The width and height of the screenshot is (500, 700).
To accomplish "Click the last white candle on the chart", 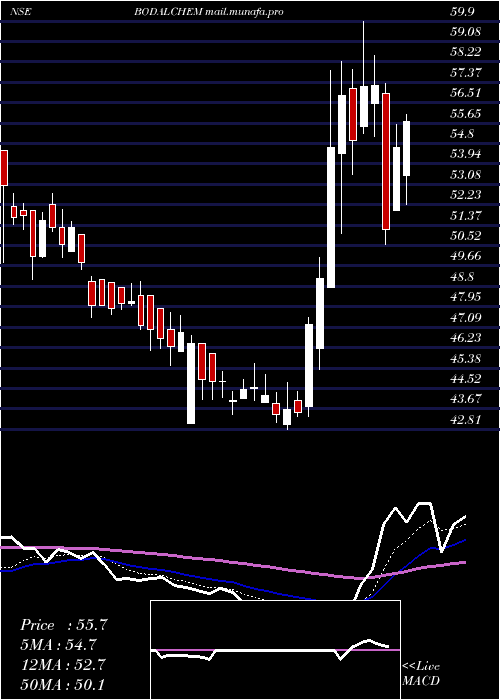I will pyautogui.click(x=406, y=148).
